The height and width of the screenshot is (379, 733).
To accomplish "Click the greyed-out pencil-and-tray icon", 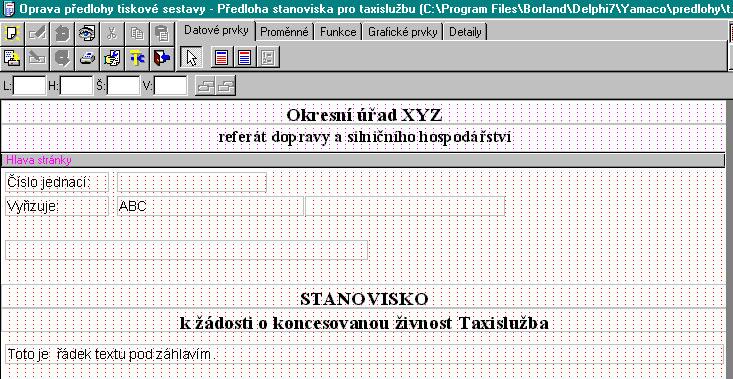I will (x=37, y=58).
